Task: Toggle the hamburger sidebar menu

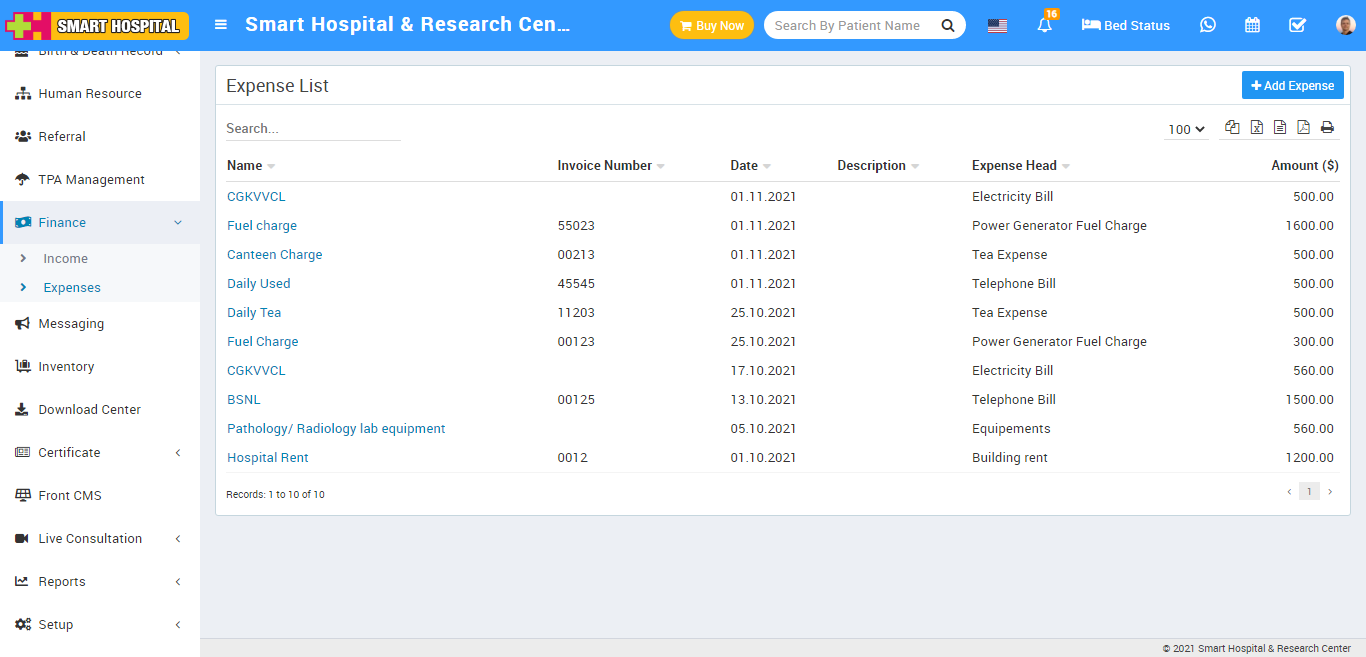Action: pyautogui.click(x=221, y=25)
